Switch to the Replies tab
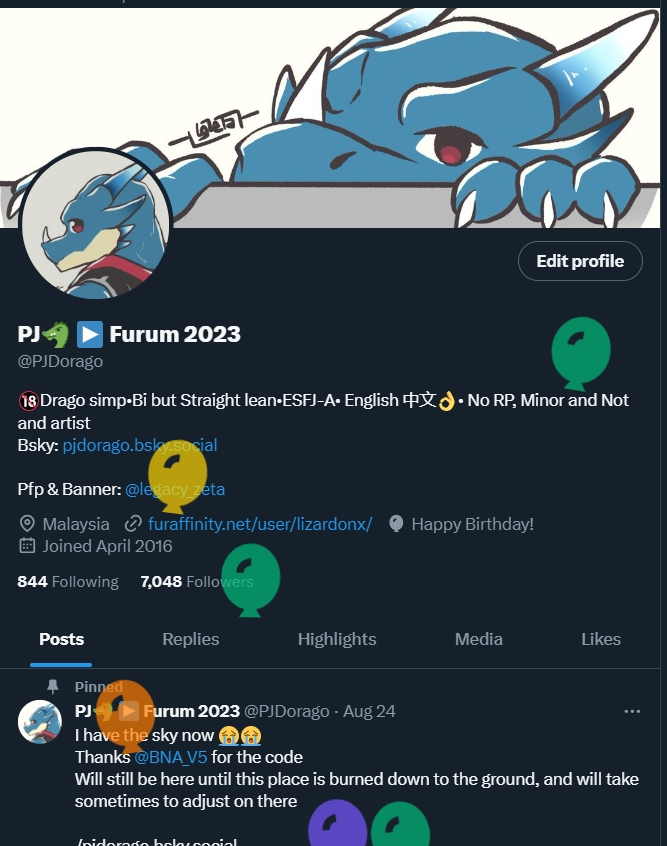Screen dimensions: 667x846 (x=190, y=639)
